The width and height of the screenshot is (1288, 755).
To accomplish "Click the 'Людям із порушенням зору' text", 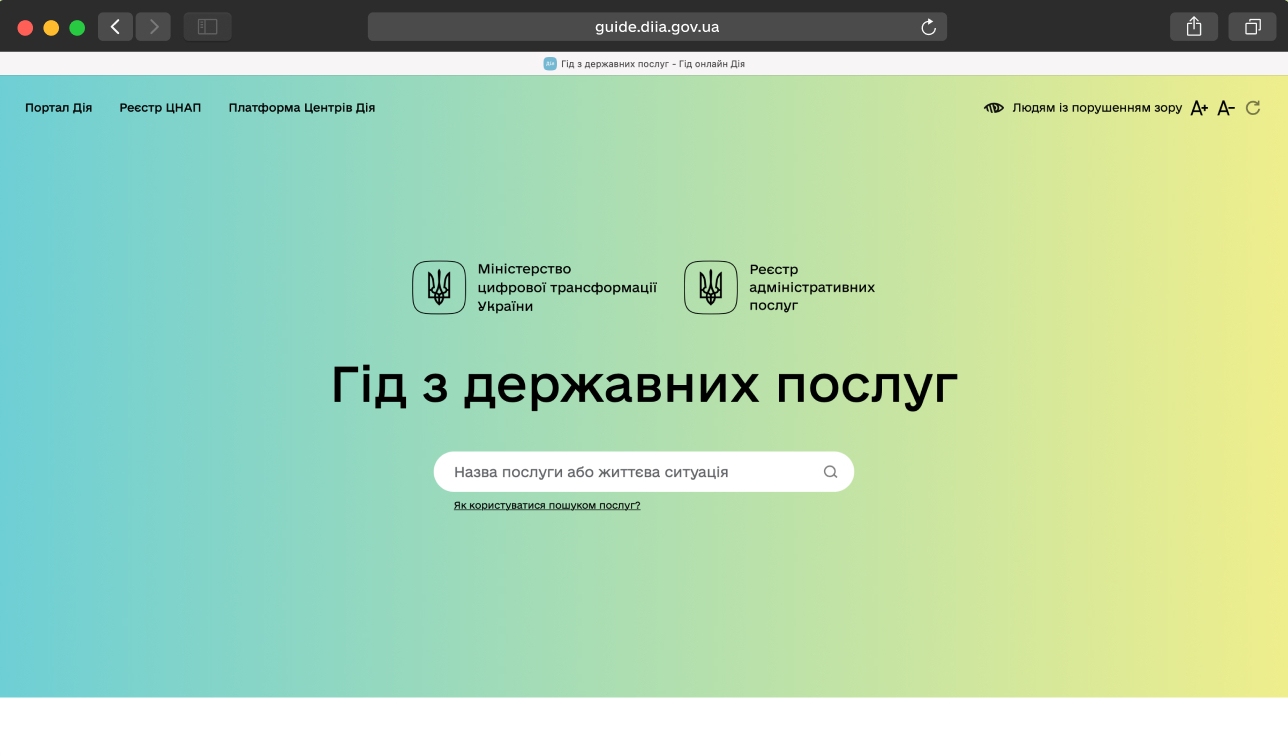I will [x=1097, y=108].
